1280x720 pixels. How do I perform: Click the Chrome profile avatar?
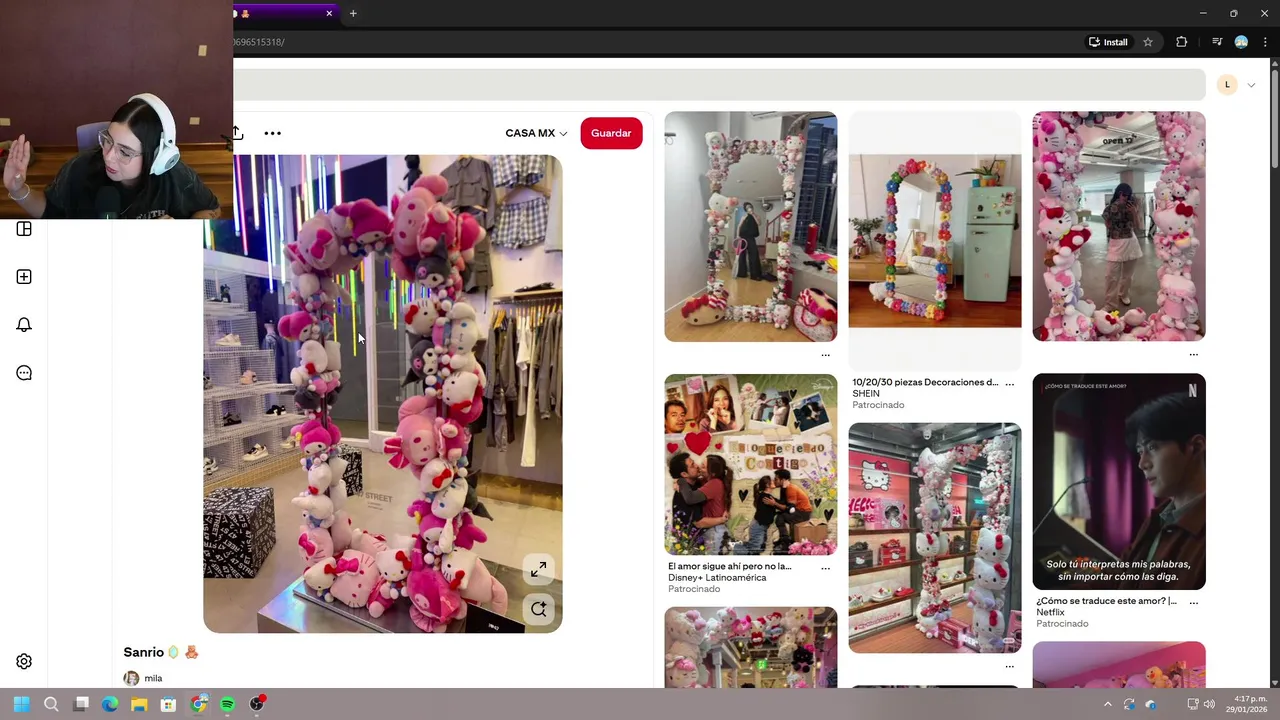pyautogui.click(x=1241, y=42)
